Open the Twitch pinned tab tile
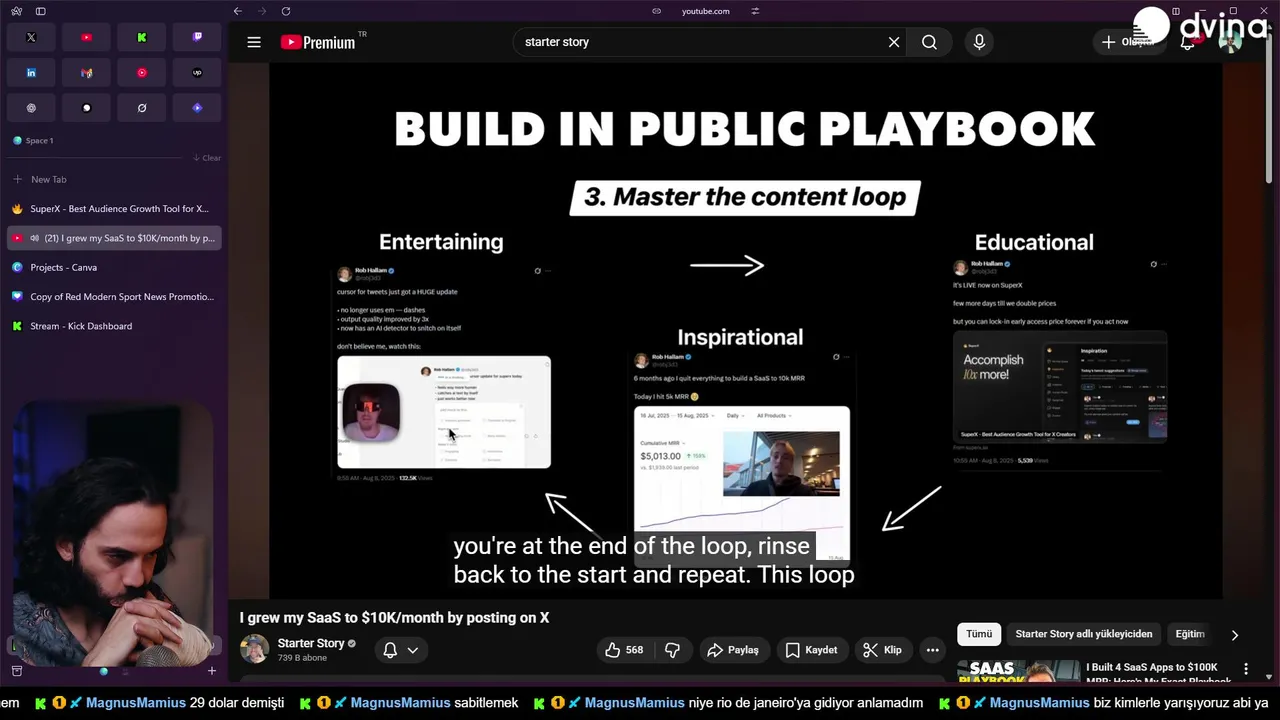1280x720 pixels. 197,37
